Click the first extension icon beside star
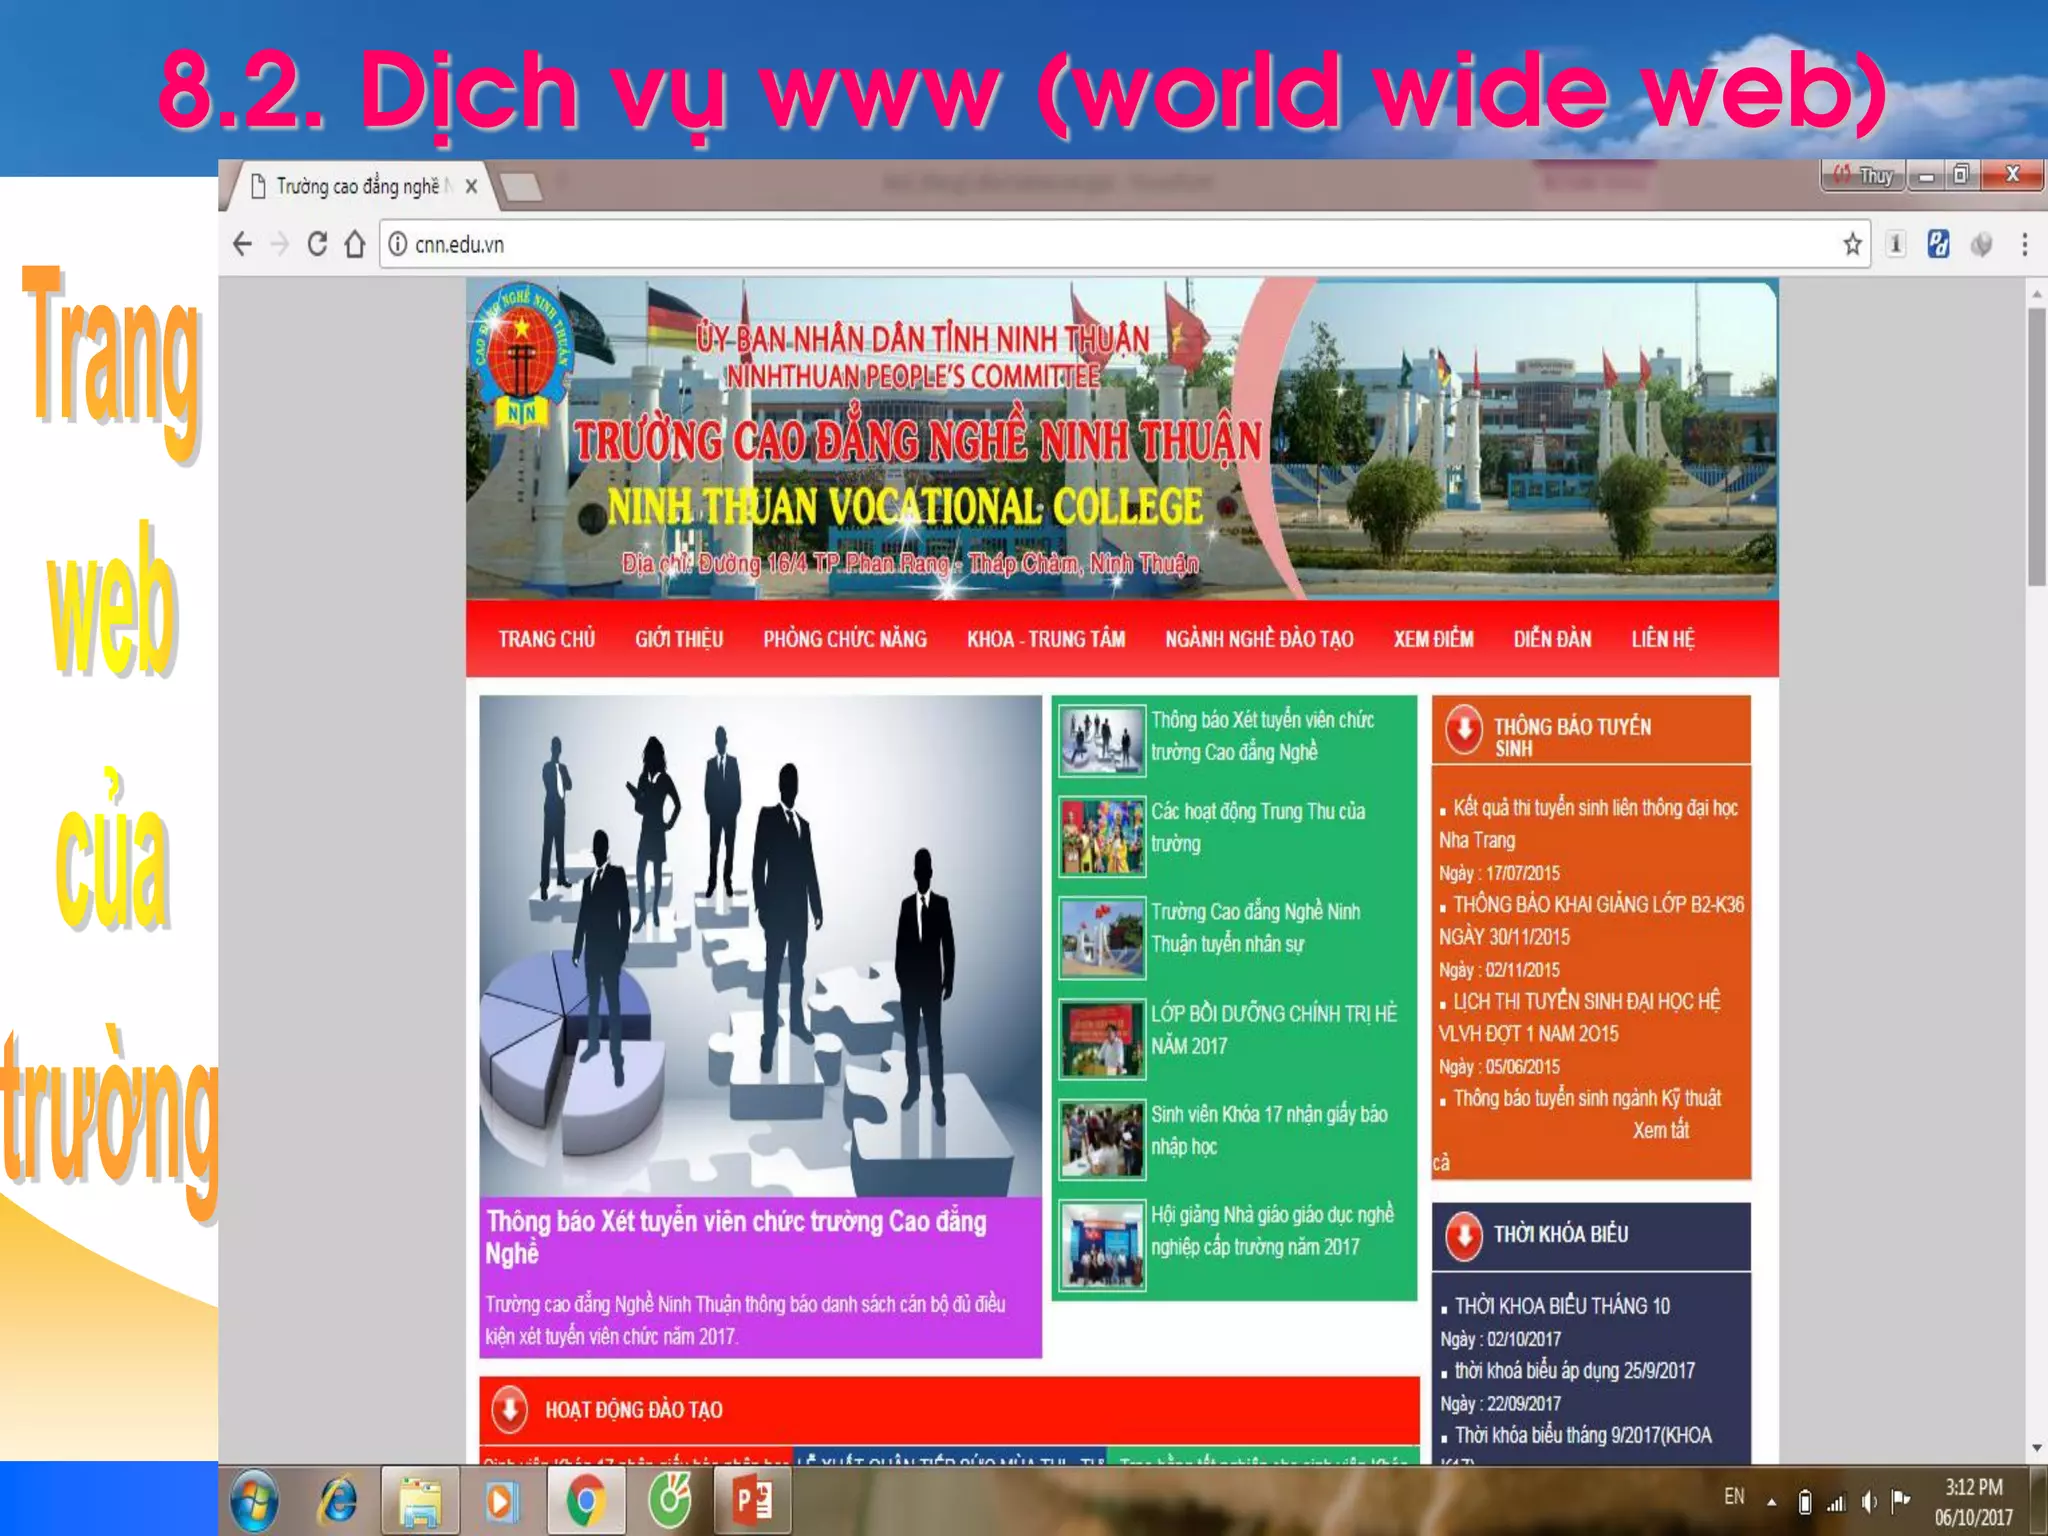The image size is (2048, 1536). (x=1895, y=244)
